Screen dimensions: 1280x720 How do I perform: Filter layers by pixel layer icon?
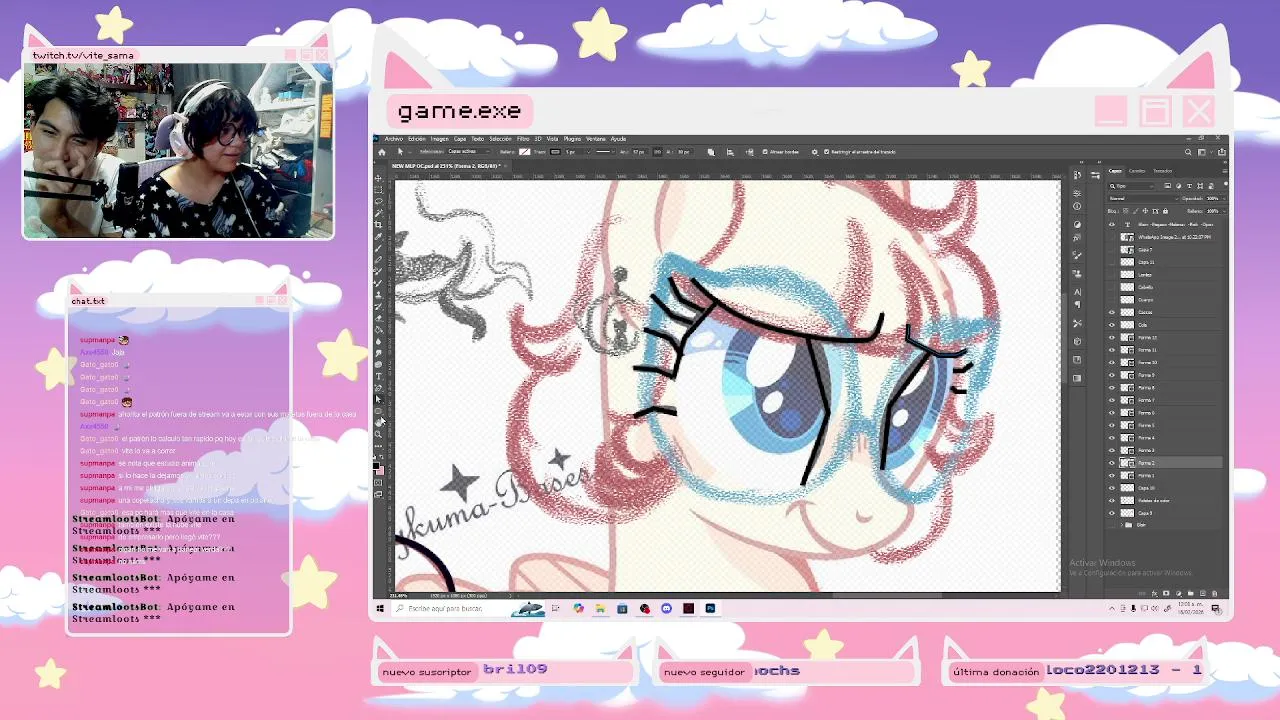click(x=1167, y=186)
